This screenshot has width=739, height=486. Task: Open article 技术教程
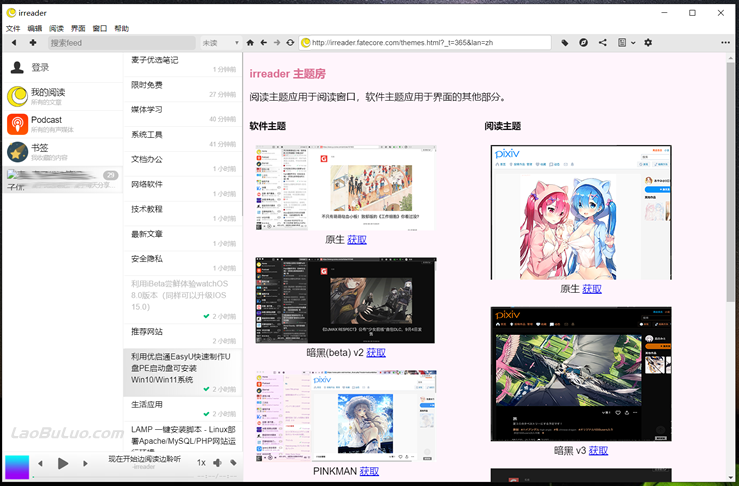[x=183, y=214]
